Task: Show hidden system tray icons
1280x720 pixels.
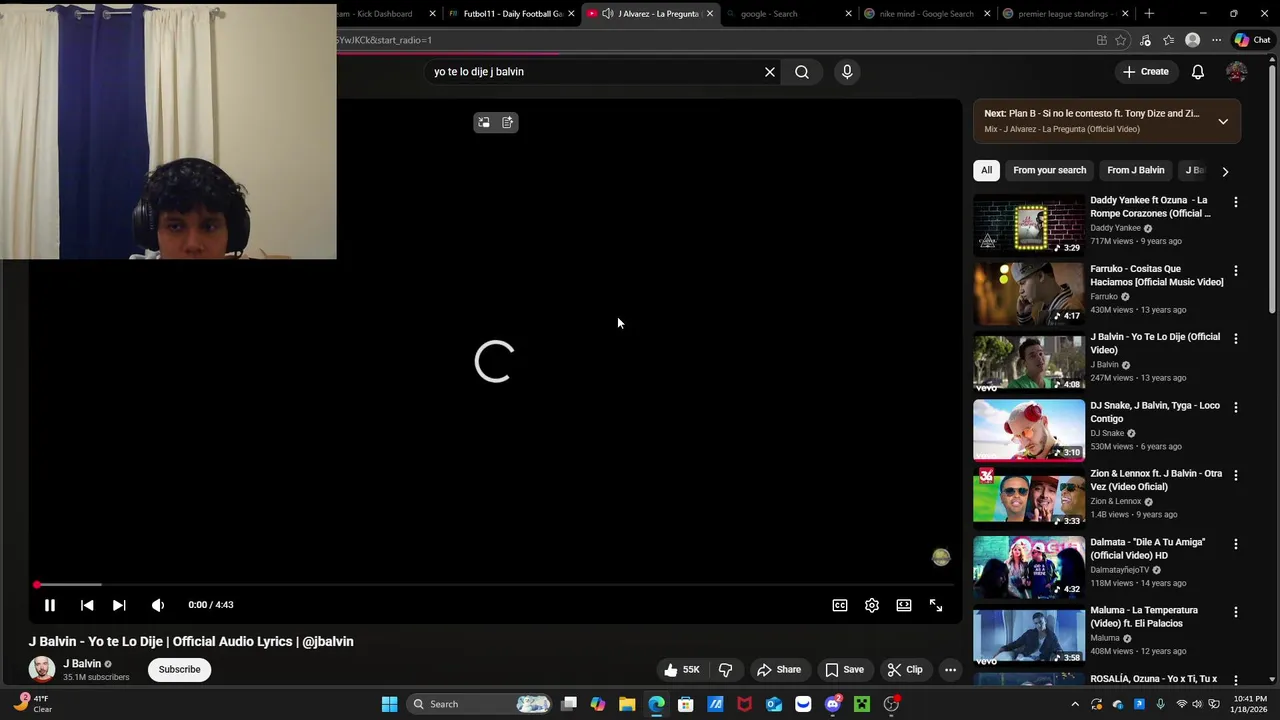Action: [x=1075, y=704]
